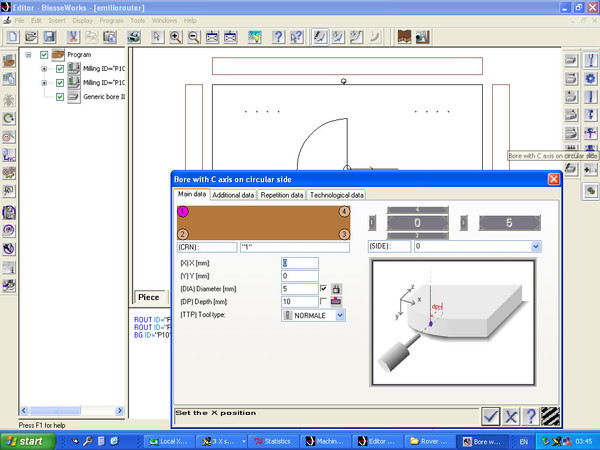This screenshot has width=600, height=450.
Task: Open the Local X taskbar button
Action: tap(170, 441)
